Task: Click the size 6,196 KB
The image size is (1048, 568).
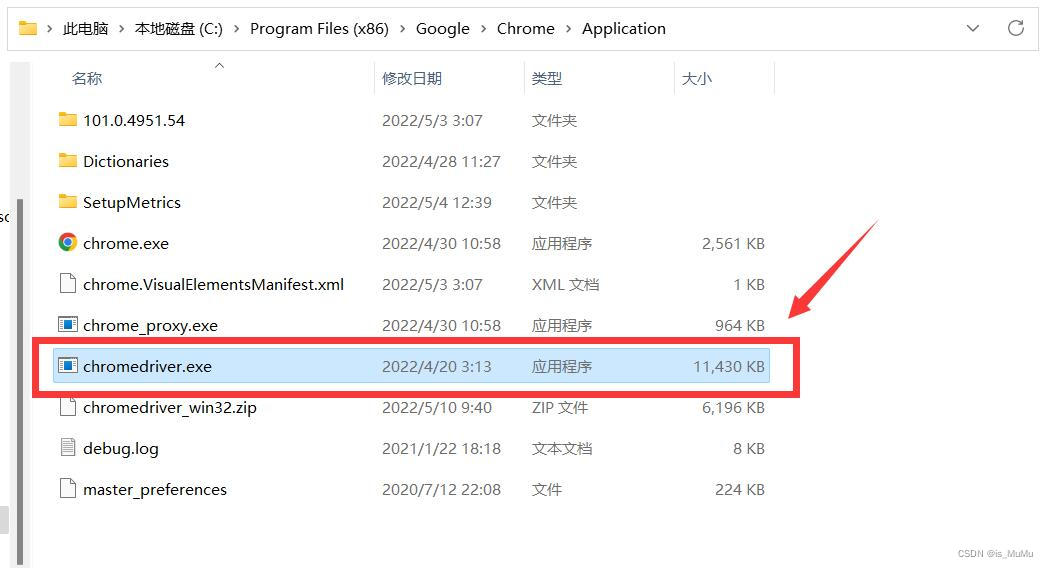Action: pos(733,408)
